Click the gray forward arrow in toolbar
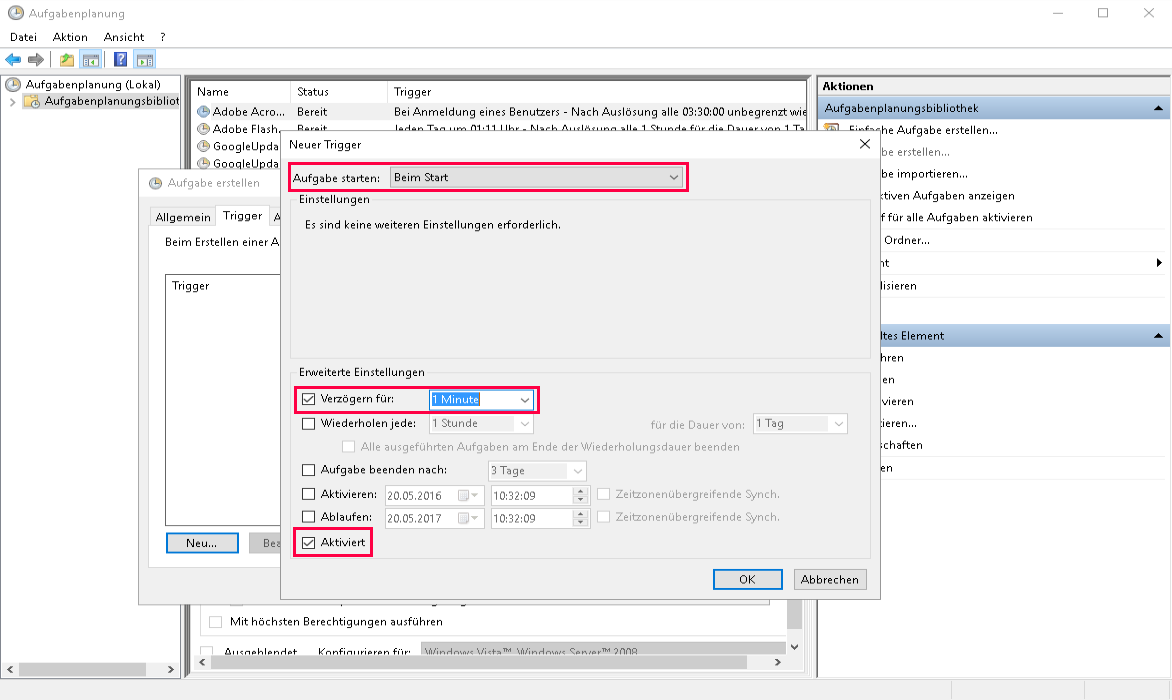 point(36,60)
